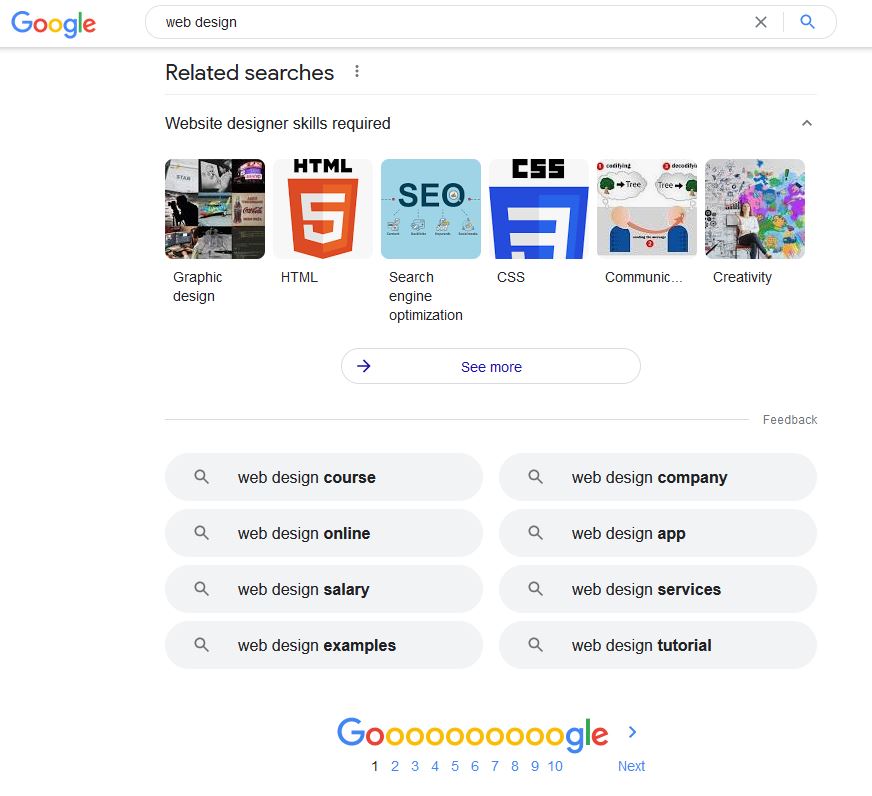The width and height of the screenshot is (872, 796).
Task: Click the right-arrow inside See more button
Action: [363, 366]
